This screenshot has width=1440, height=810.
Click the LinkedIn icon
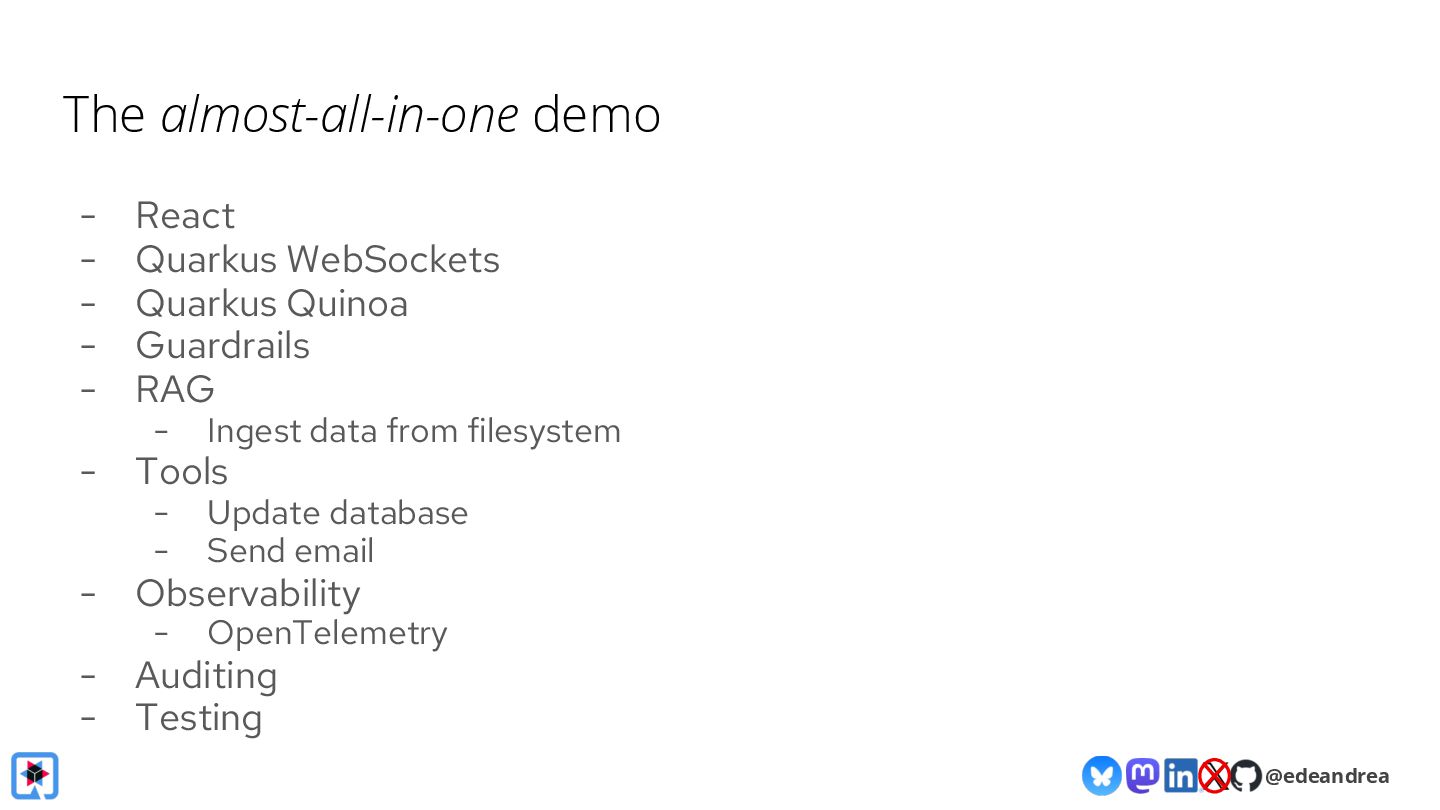tap(1180, 775)
